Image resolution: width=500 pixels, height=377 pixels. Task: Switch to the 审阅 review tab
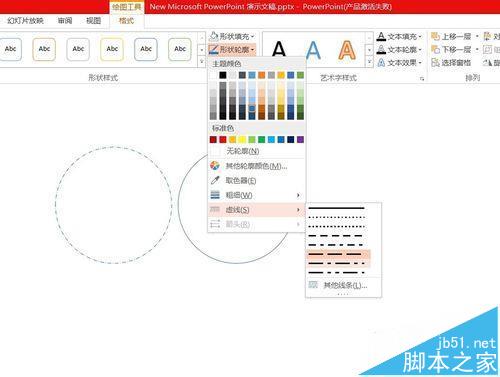click(65, 21)
